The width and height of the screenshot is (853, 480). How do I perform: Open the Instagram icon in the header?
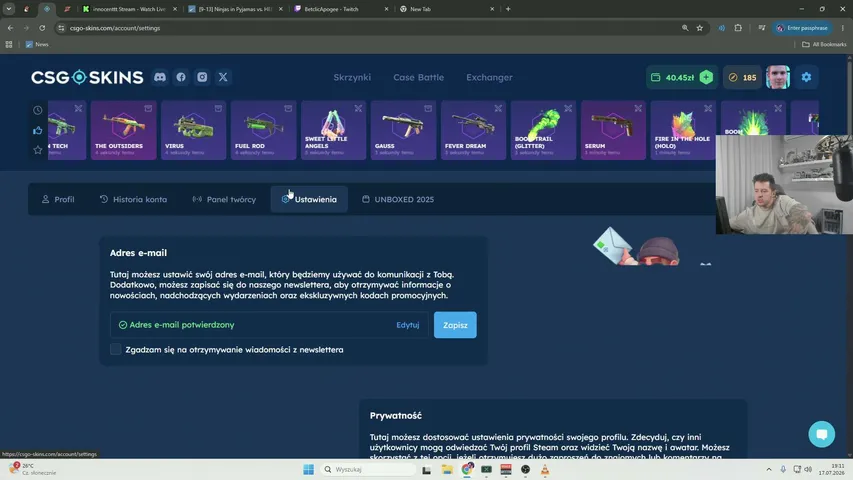point(202,77)
